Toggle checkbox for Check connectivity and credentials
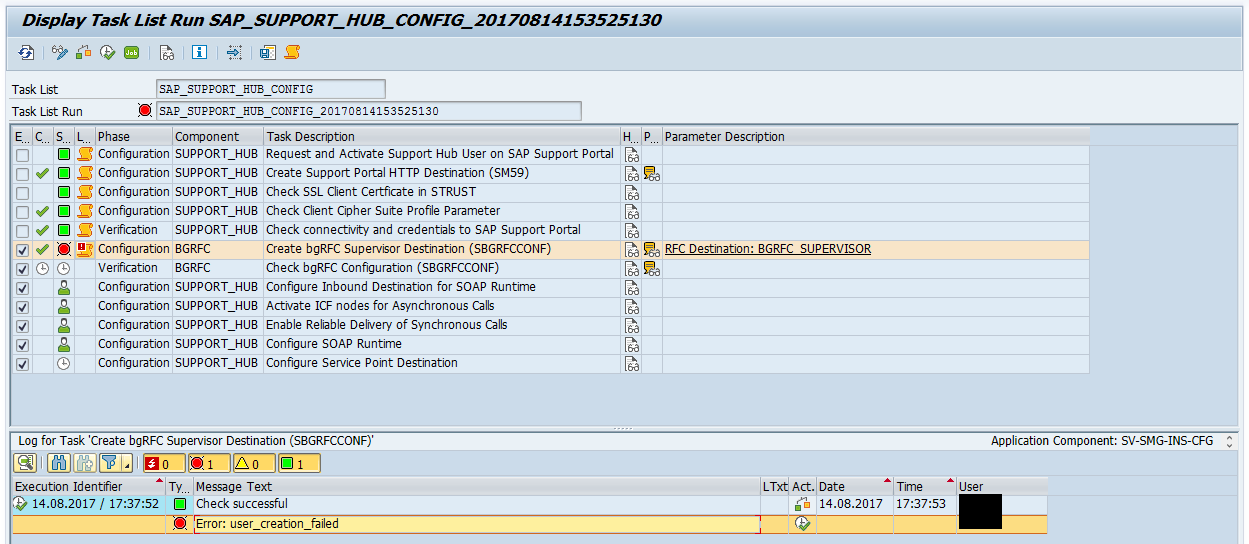Screen dimensions: 1249x544 pos(22,231)
